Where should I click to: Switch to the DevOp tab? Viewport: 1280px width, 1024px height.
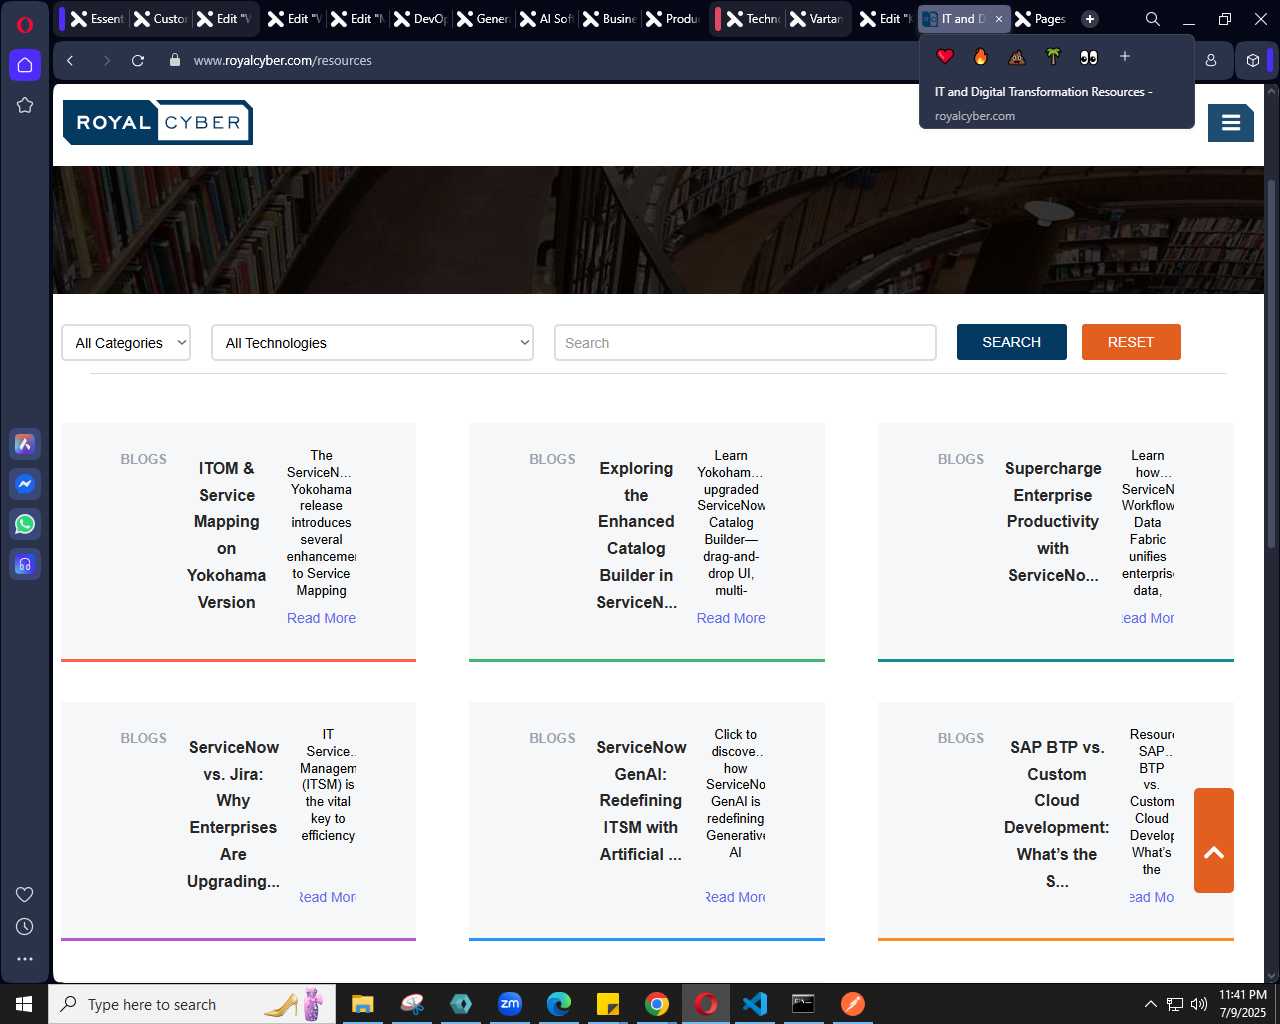(x=421, y=19)
